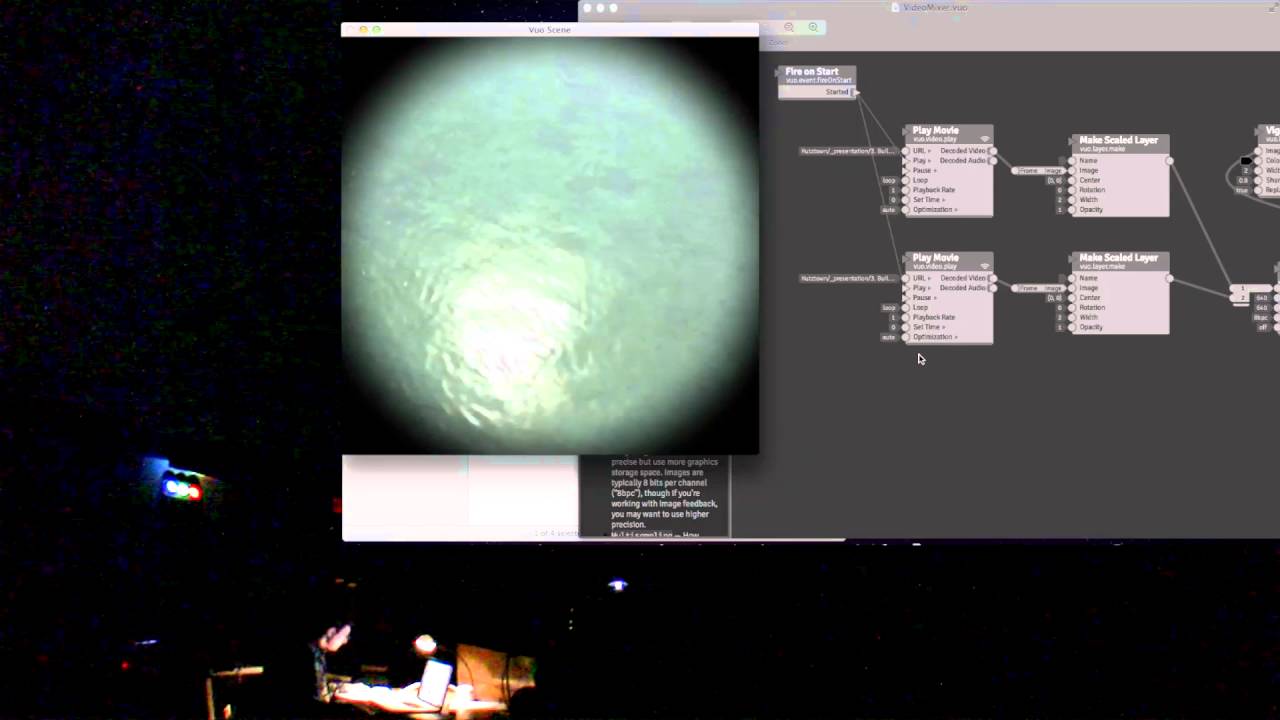Click the Name input port of lower Make Scaled Layer
This screenshot has height=720, width=1280.
pos(1072,278)
